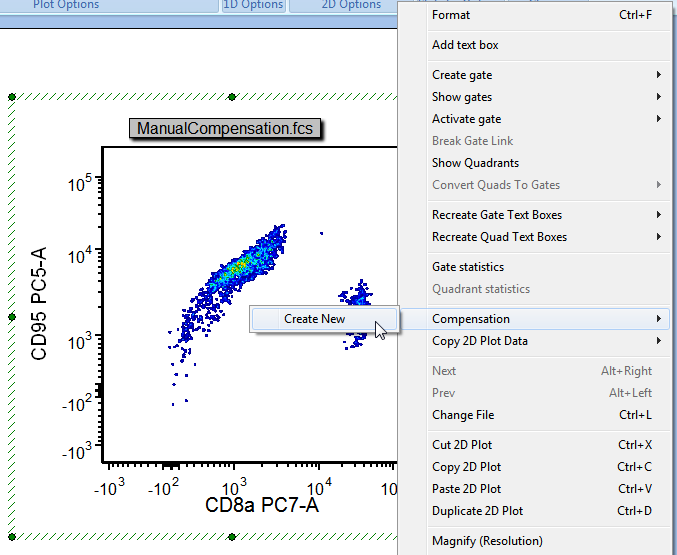Click the 2D Options ribbon group label

(351, 5)
